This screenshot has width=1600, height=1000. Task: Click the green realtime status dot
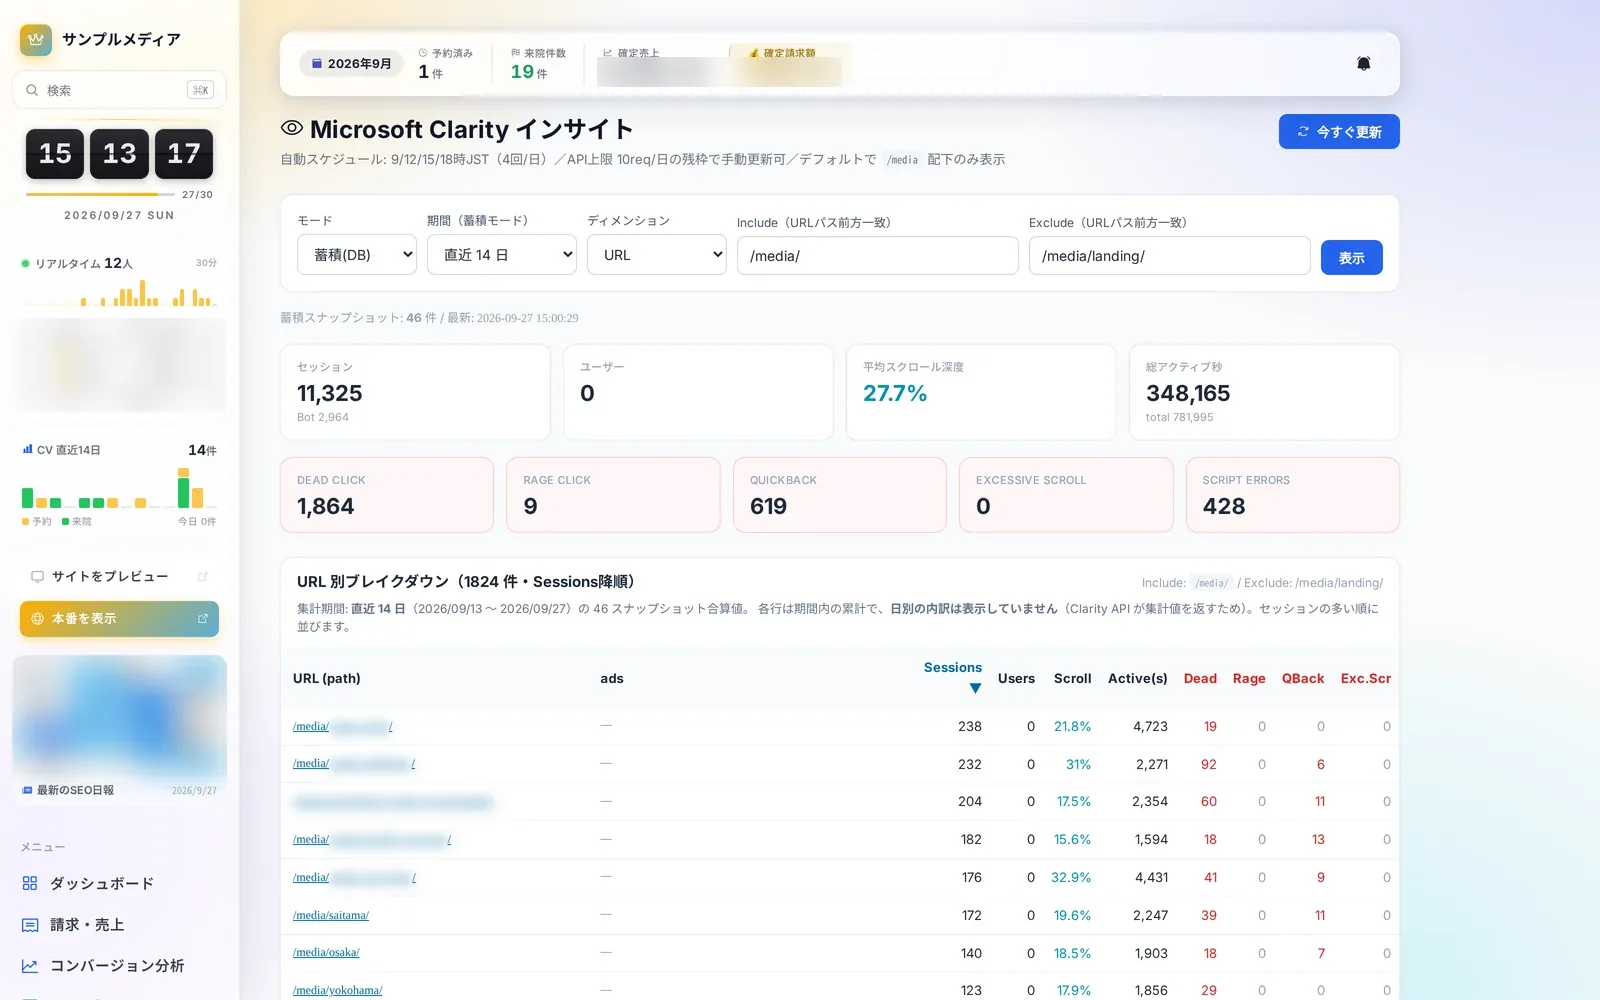tap(25, 263)
